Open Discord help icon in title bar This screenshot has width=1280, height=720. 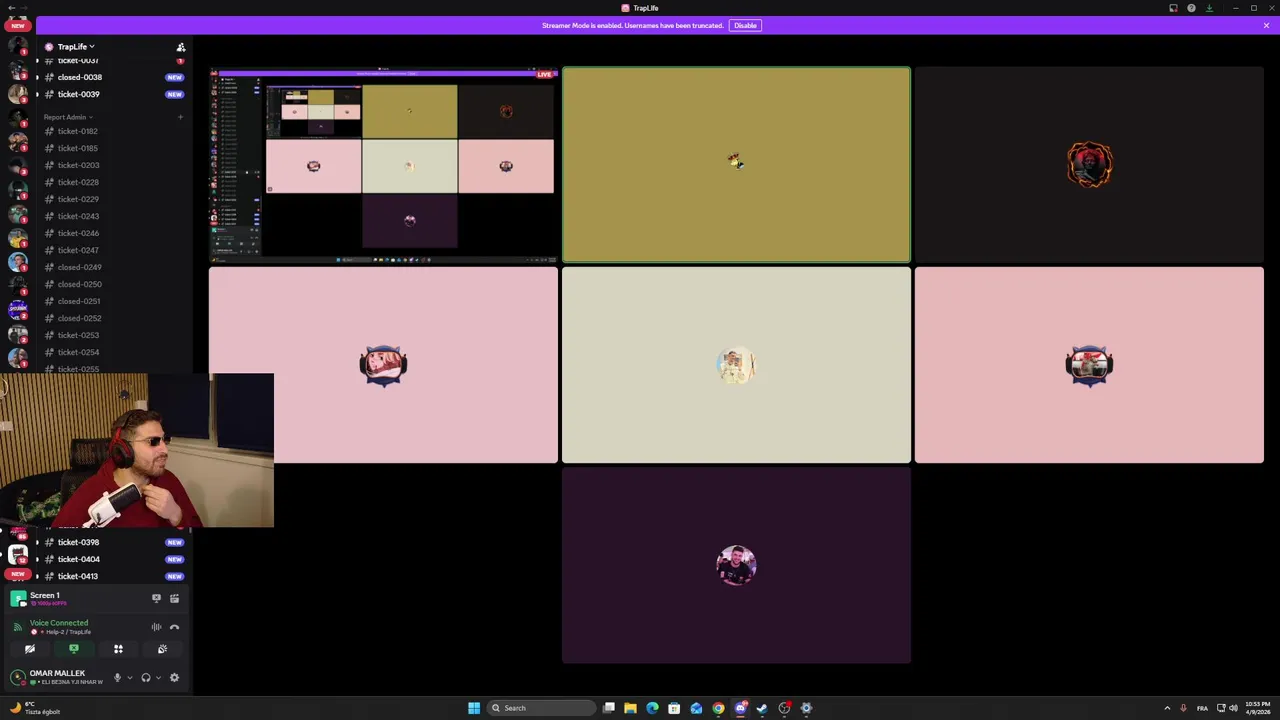[1191, 8]
